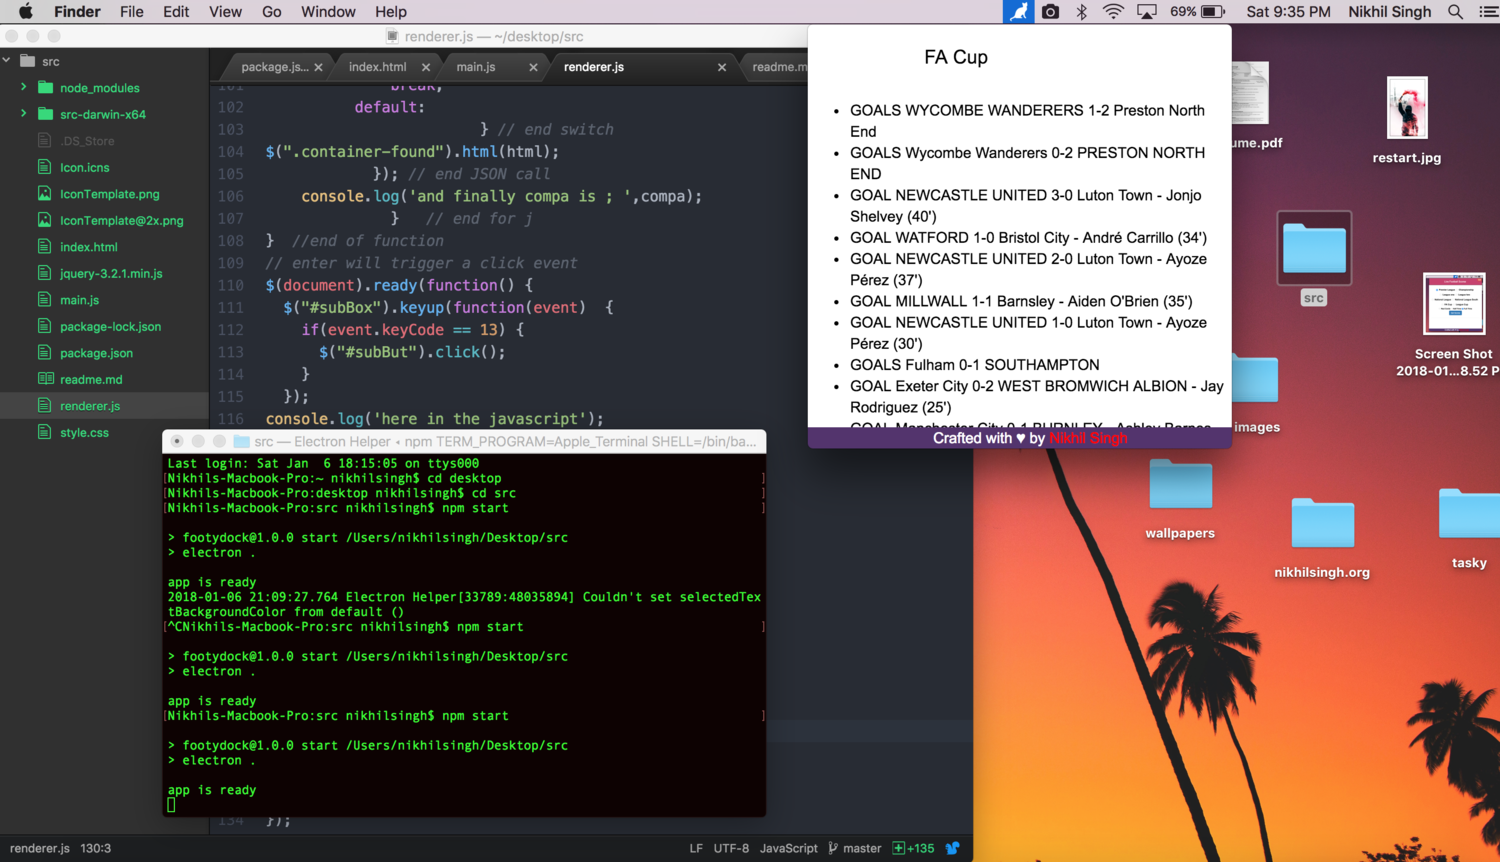The image size is (1500, 862).
Task: Open the Finder menu
Action: (x=77, y=12)
